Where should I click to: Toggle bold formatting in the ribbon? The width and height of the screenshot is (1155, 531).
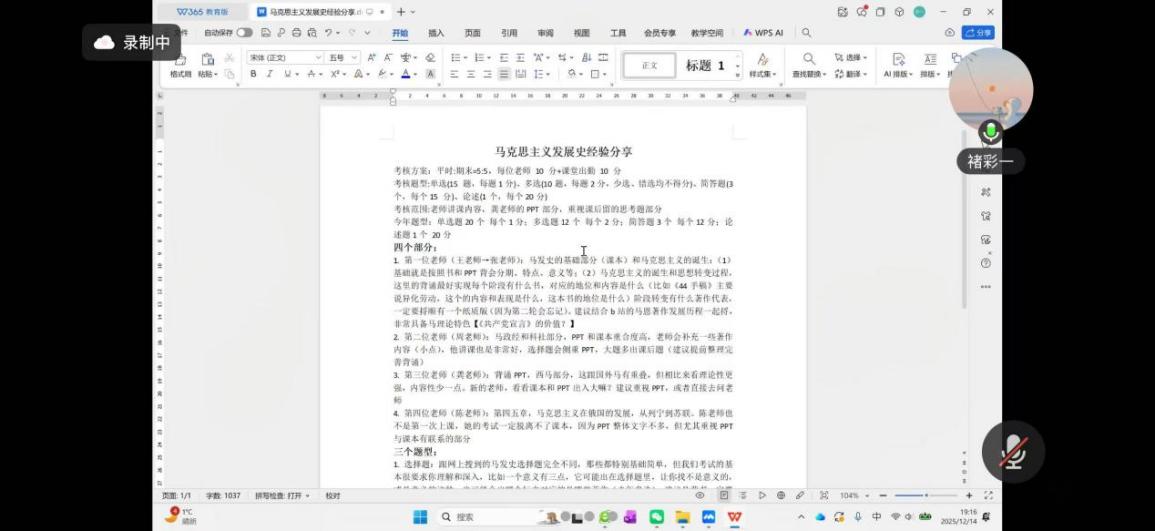point(254,74)
